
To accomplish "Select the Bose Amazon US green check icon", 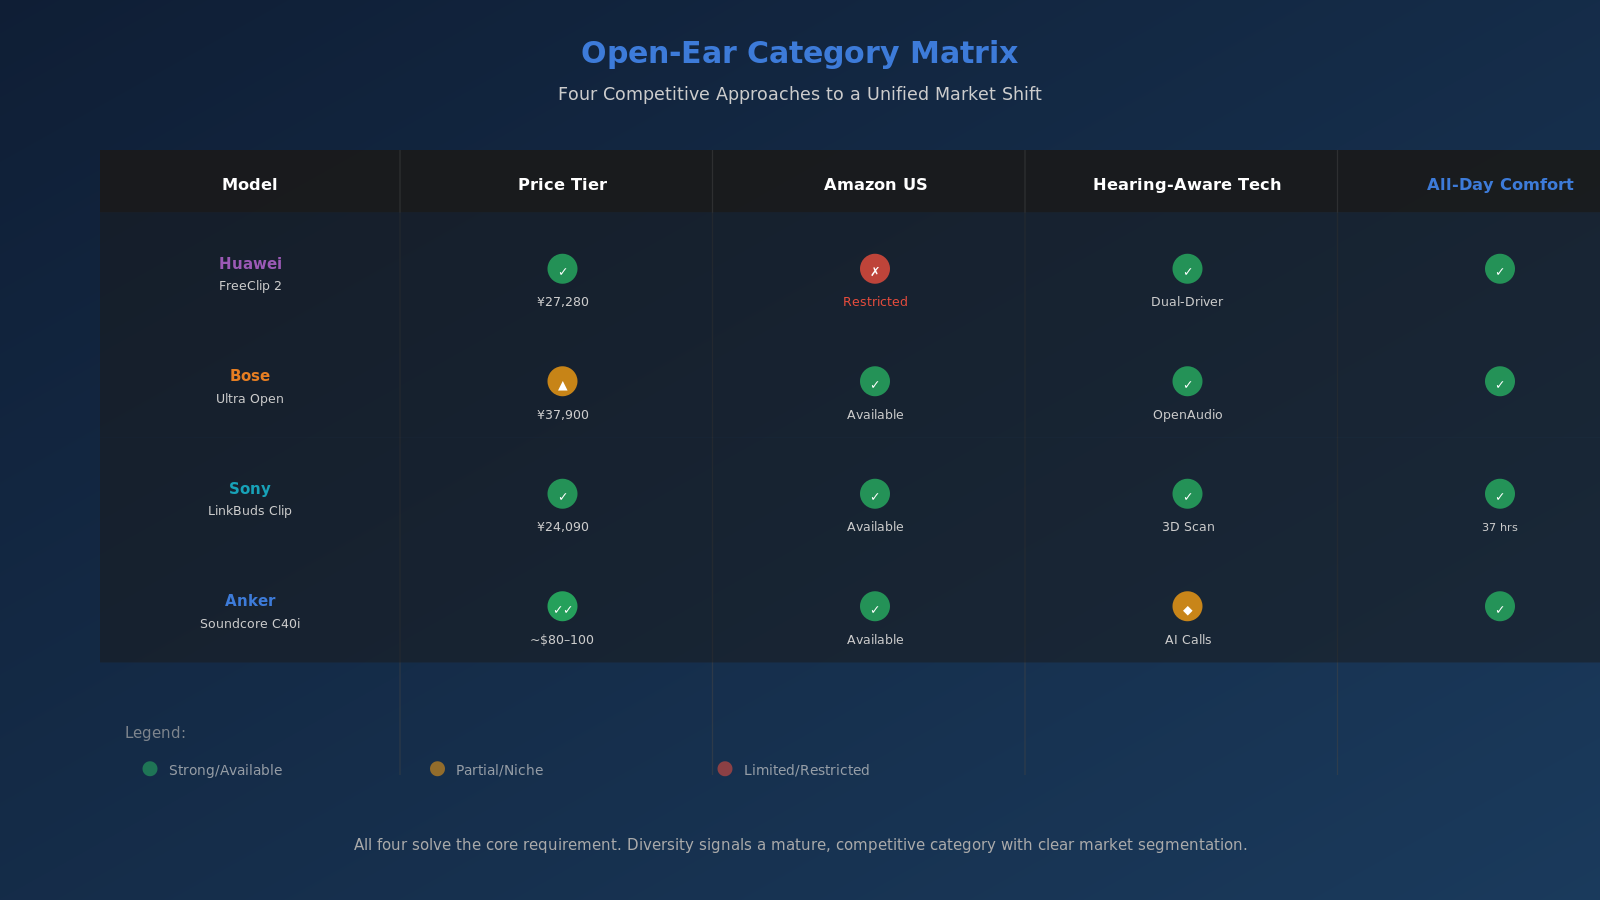I will pyautogui.click(x=875, y=381).
